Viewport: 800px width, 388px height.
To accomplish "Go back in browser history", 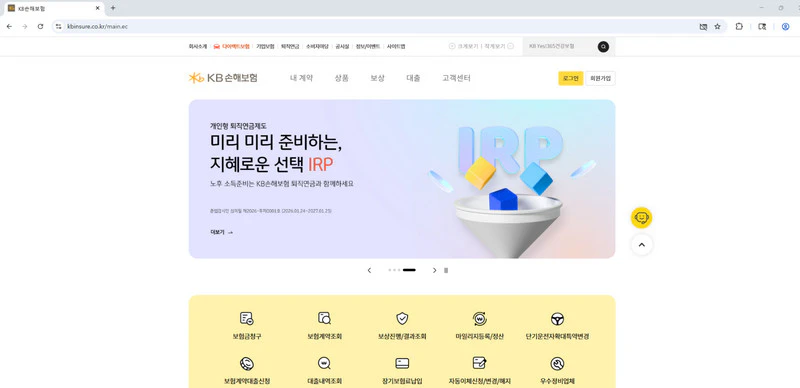I will click(9, 27).
